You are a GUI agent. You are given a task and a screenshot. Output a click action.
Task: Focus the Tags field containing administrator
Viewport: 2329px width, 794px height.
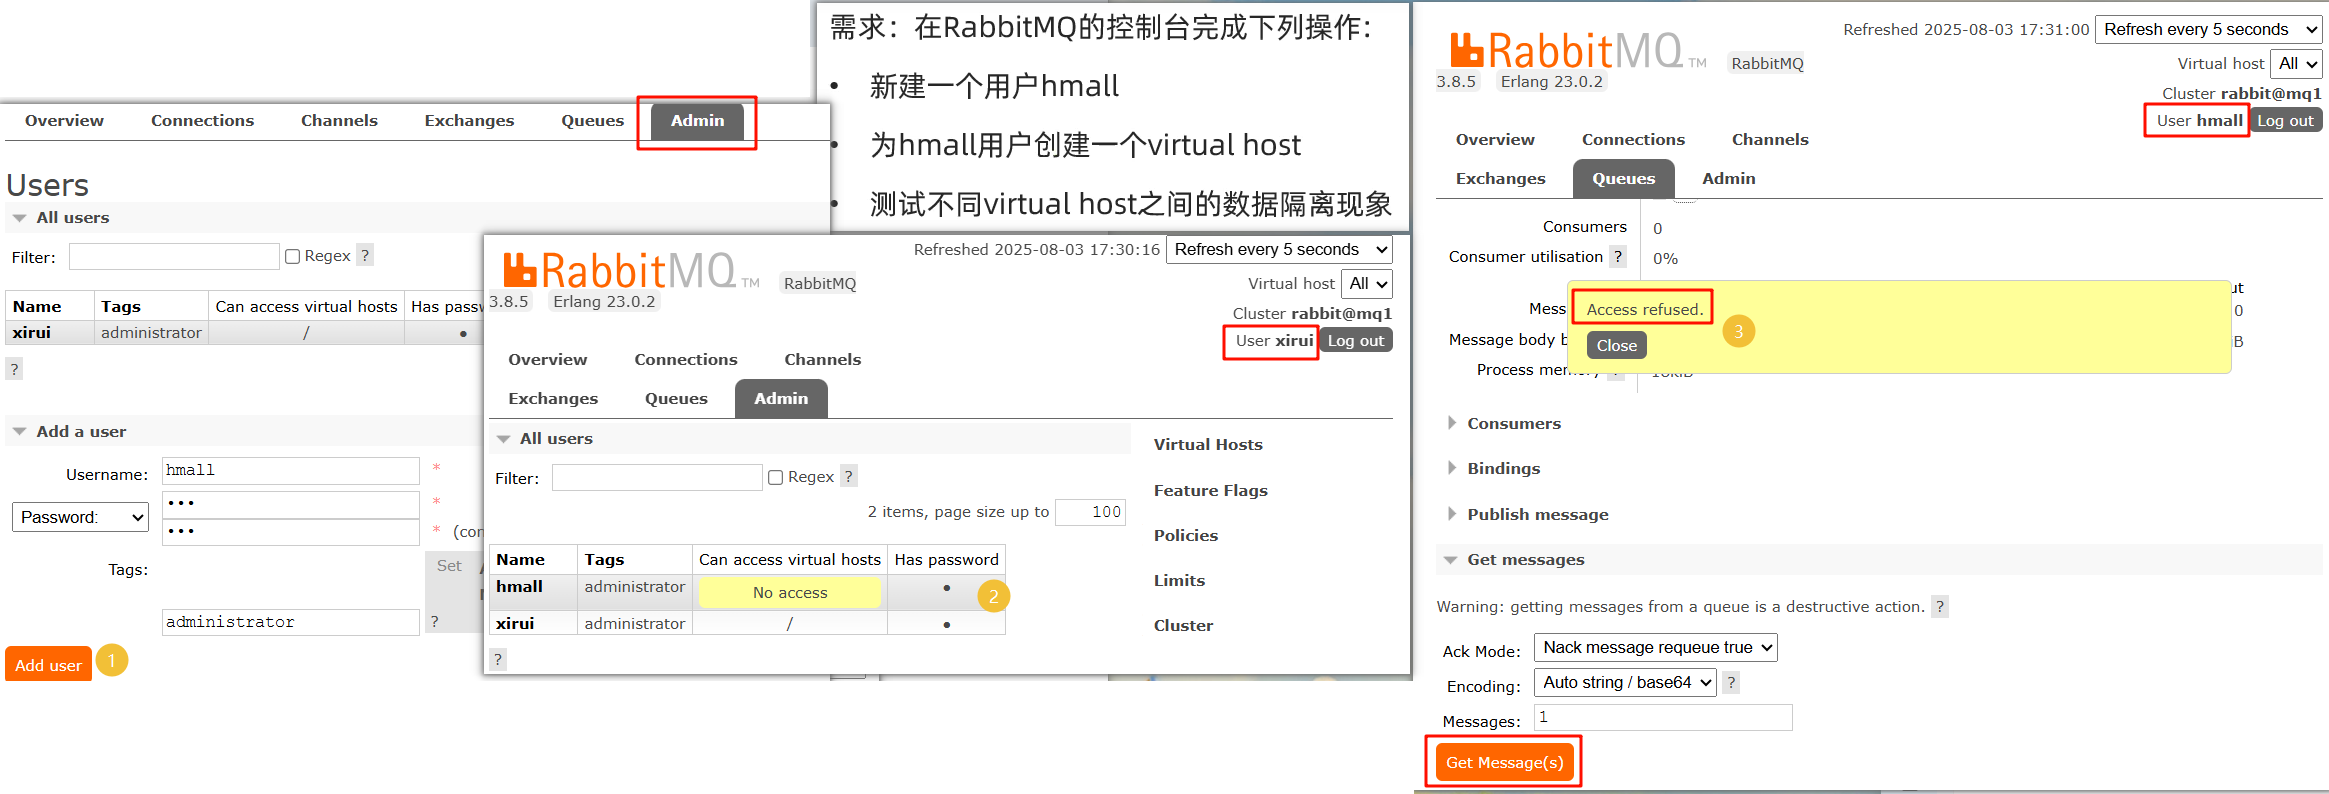point(291,623)
